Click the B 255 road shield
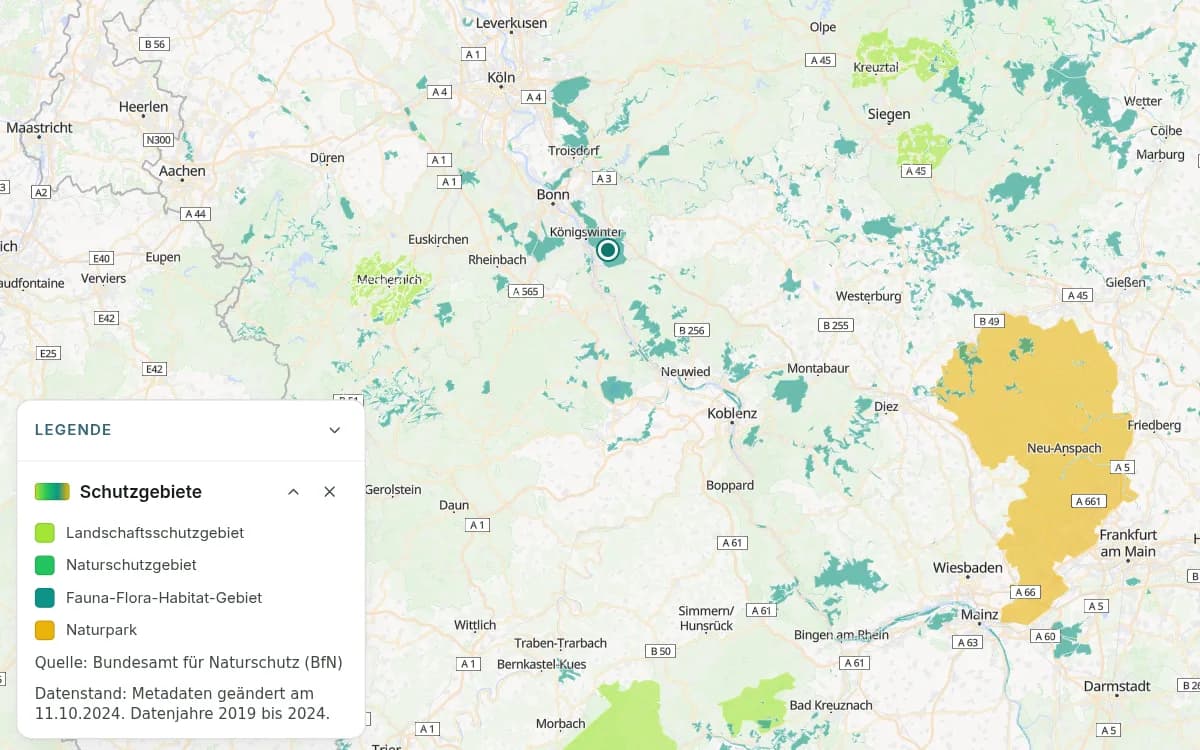Screen dimensions: 1200x750 tap(835, 325)
